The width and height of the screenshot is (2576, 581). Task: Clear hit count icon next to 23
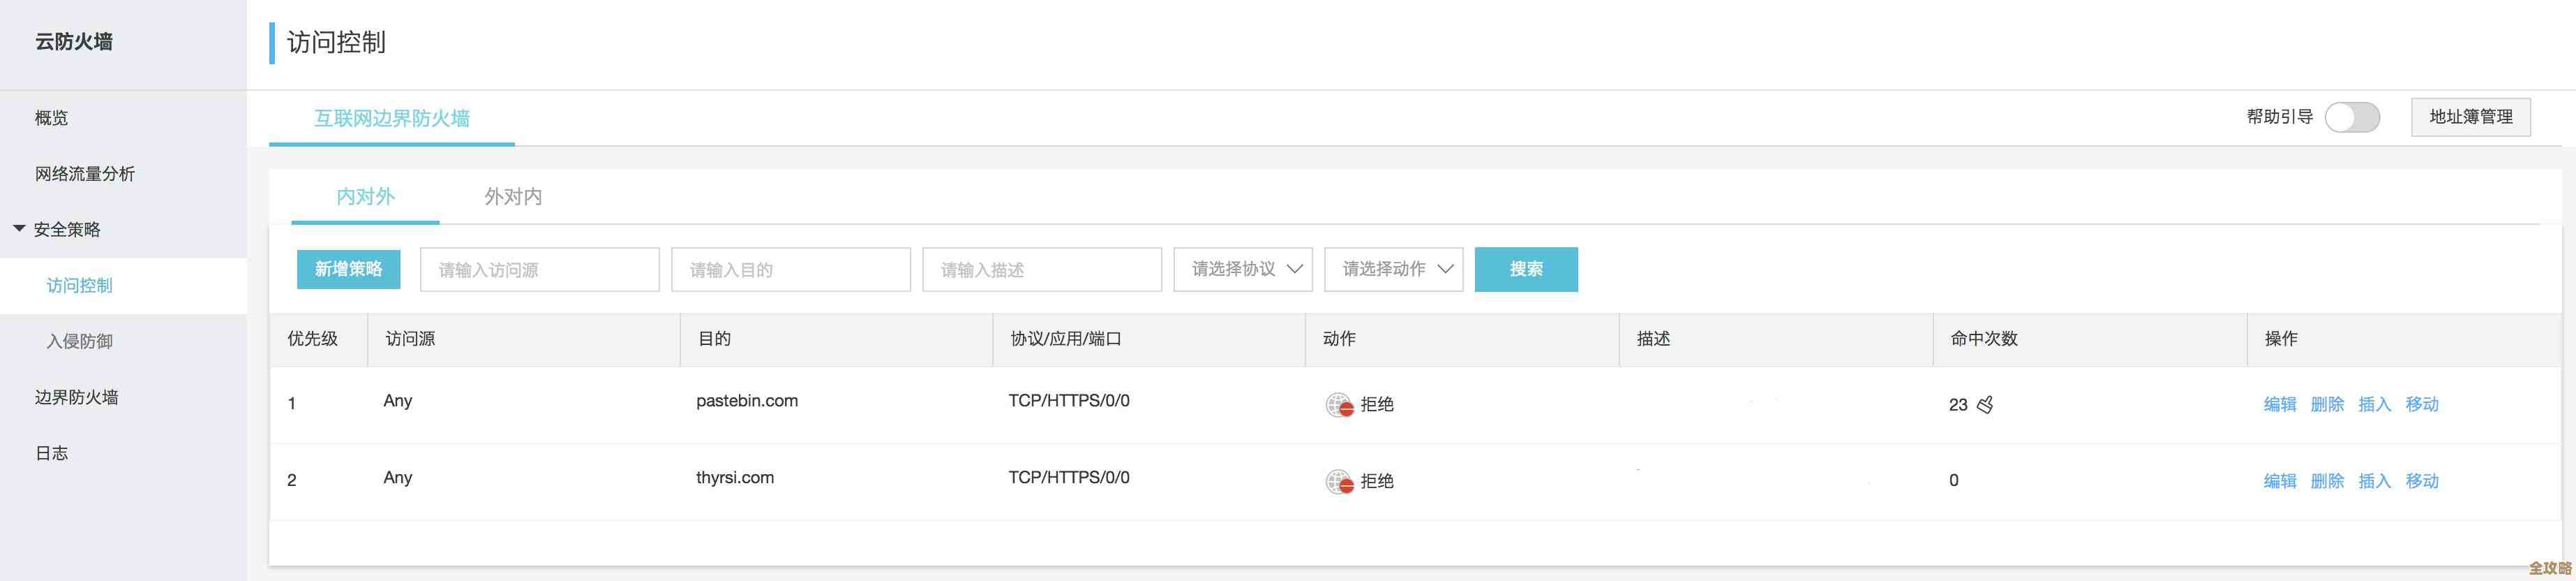[x=1985, y=404]
